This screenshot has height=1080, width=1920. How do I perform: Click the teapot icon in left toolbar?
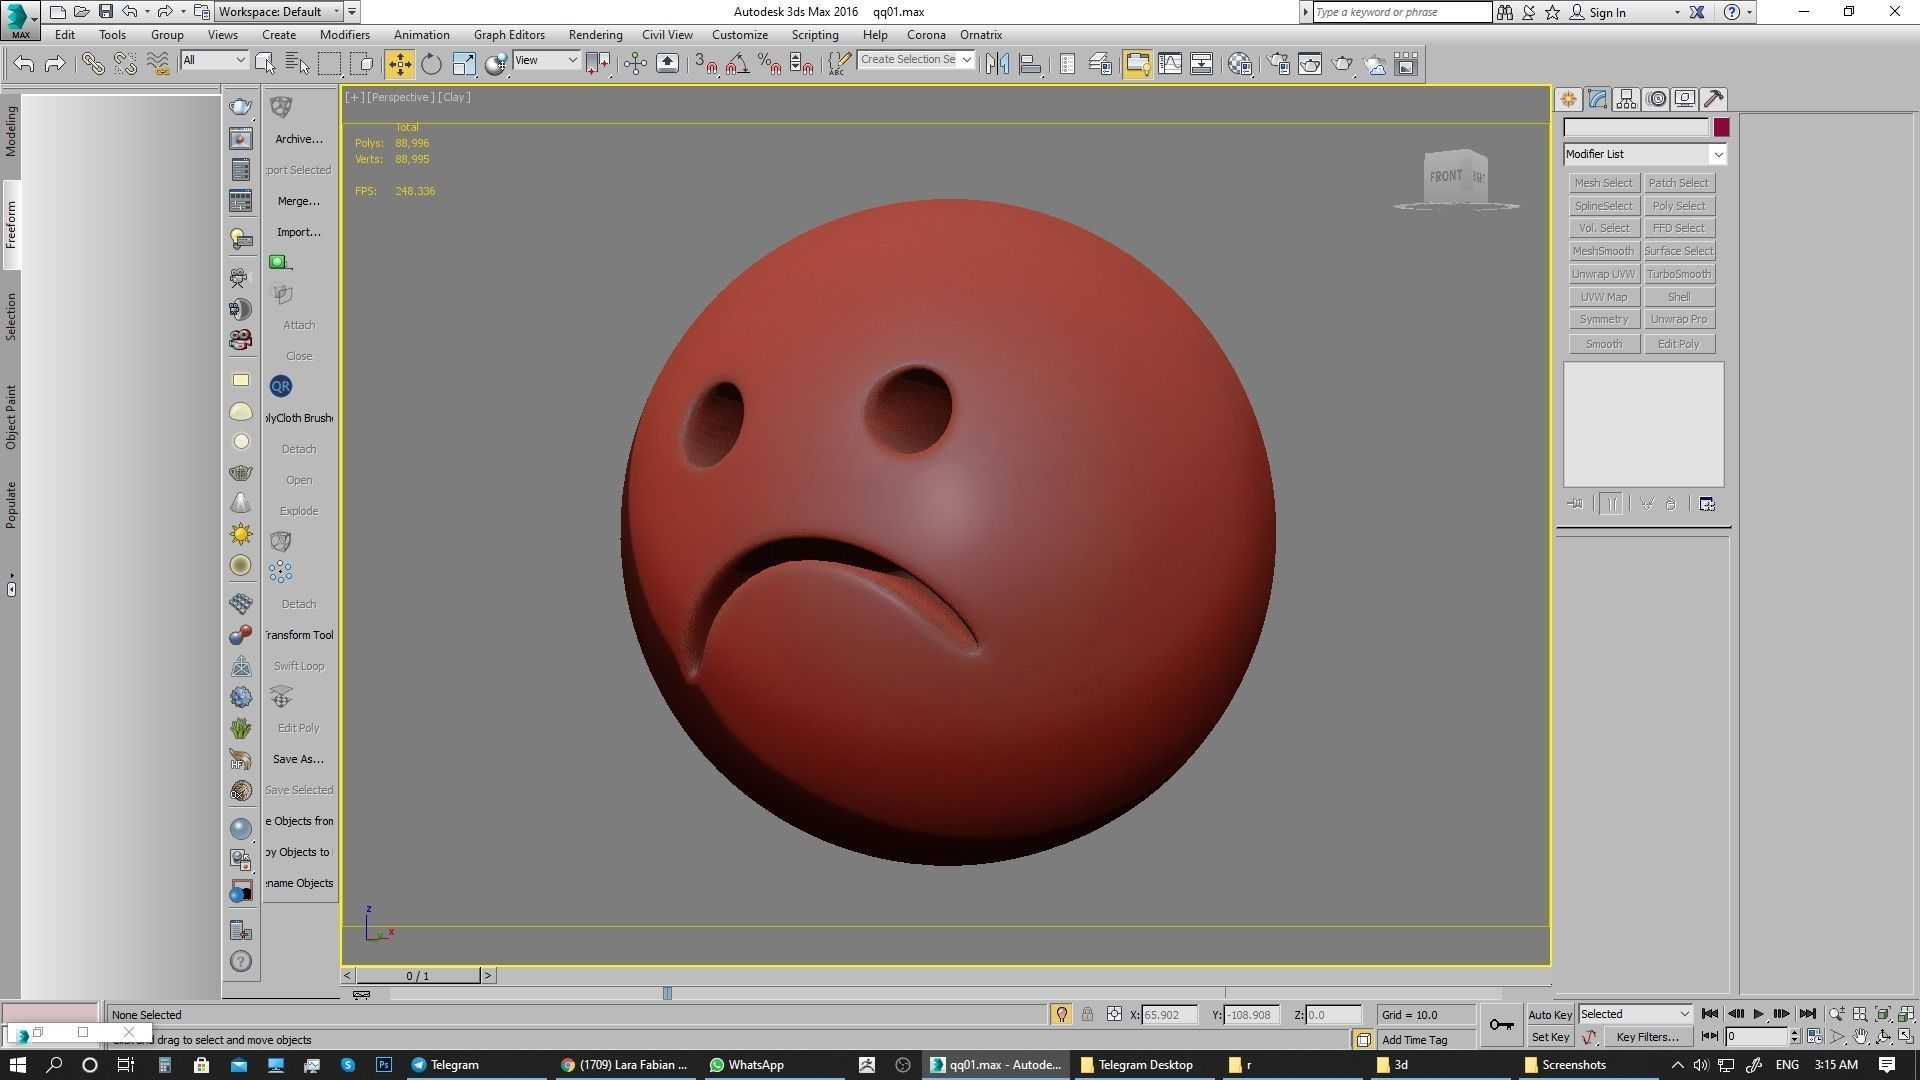coord(241,107)
